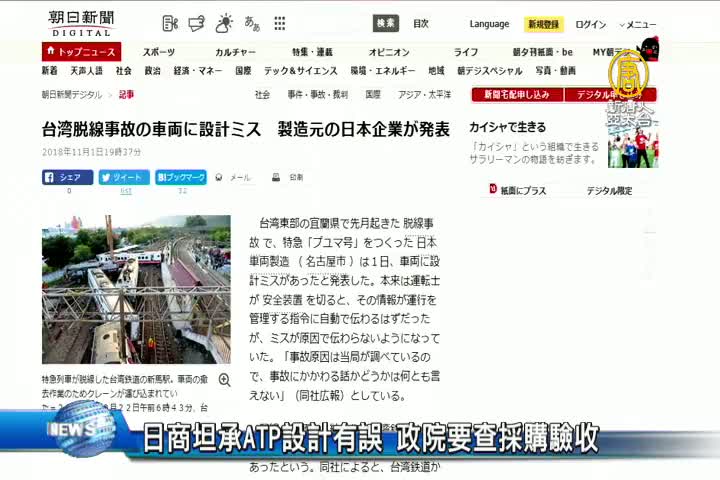Click the Asahi Shimbun Digital logo
The width and height of the screenshot is (720, 480).
pyautogui.click(x=80, y=22)
